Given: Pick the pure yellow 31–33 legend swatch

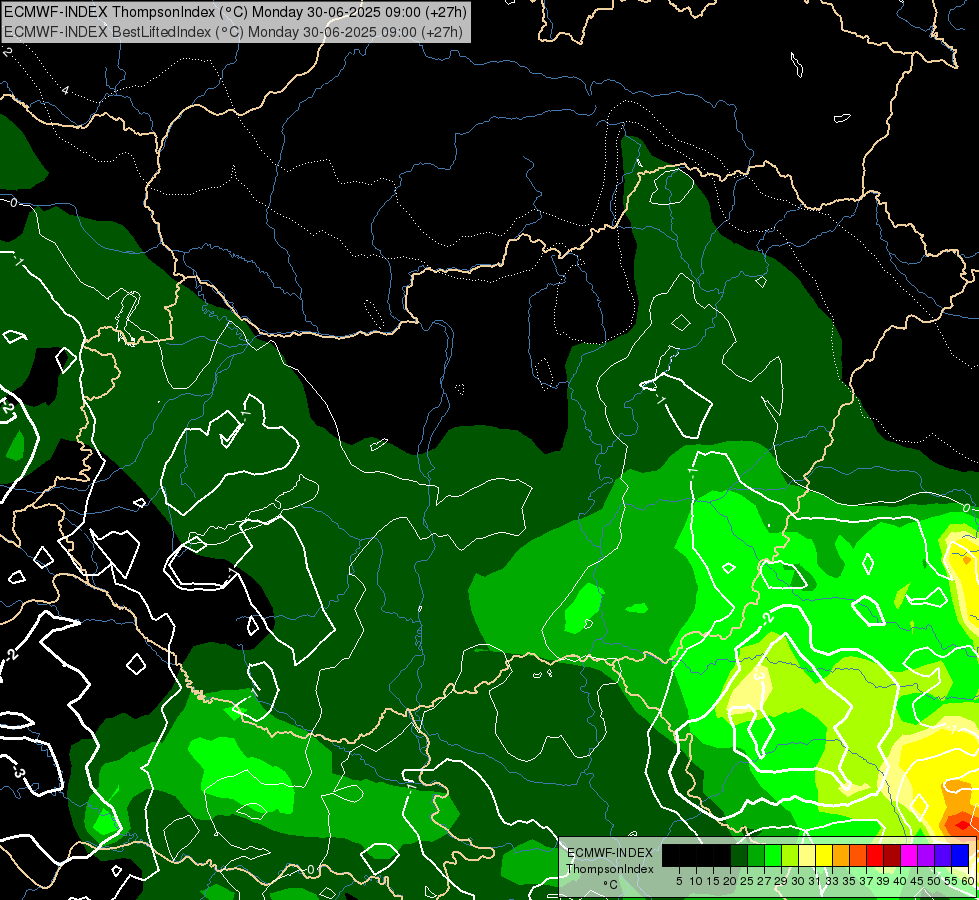Looking at the screenshot, I should point(824,855).
